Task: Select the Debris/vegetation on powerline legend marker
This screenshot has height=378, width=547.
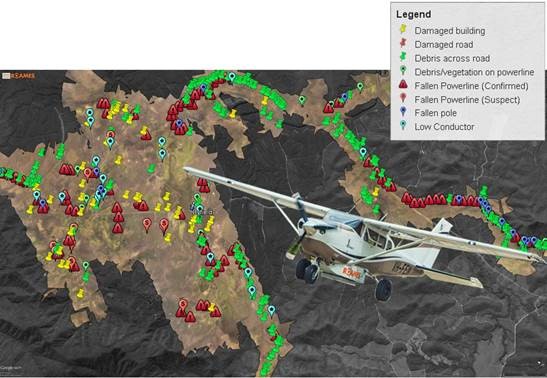Action: coord(403,70)
